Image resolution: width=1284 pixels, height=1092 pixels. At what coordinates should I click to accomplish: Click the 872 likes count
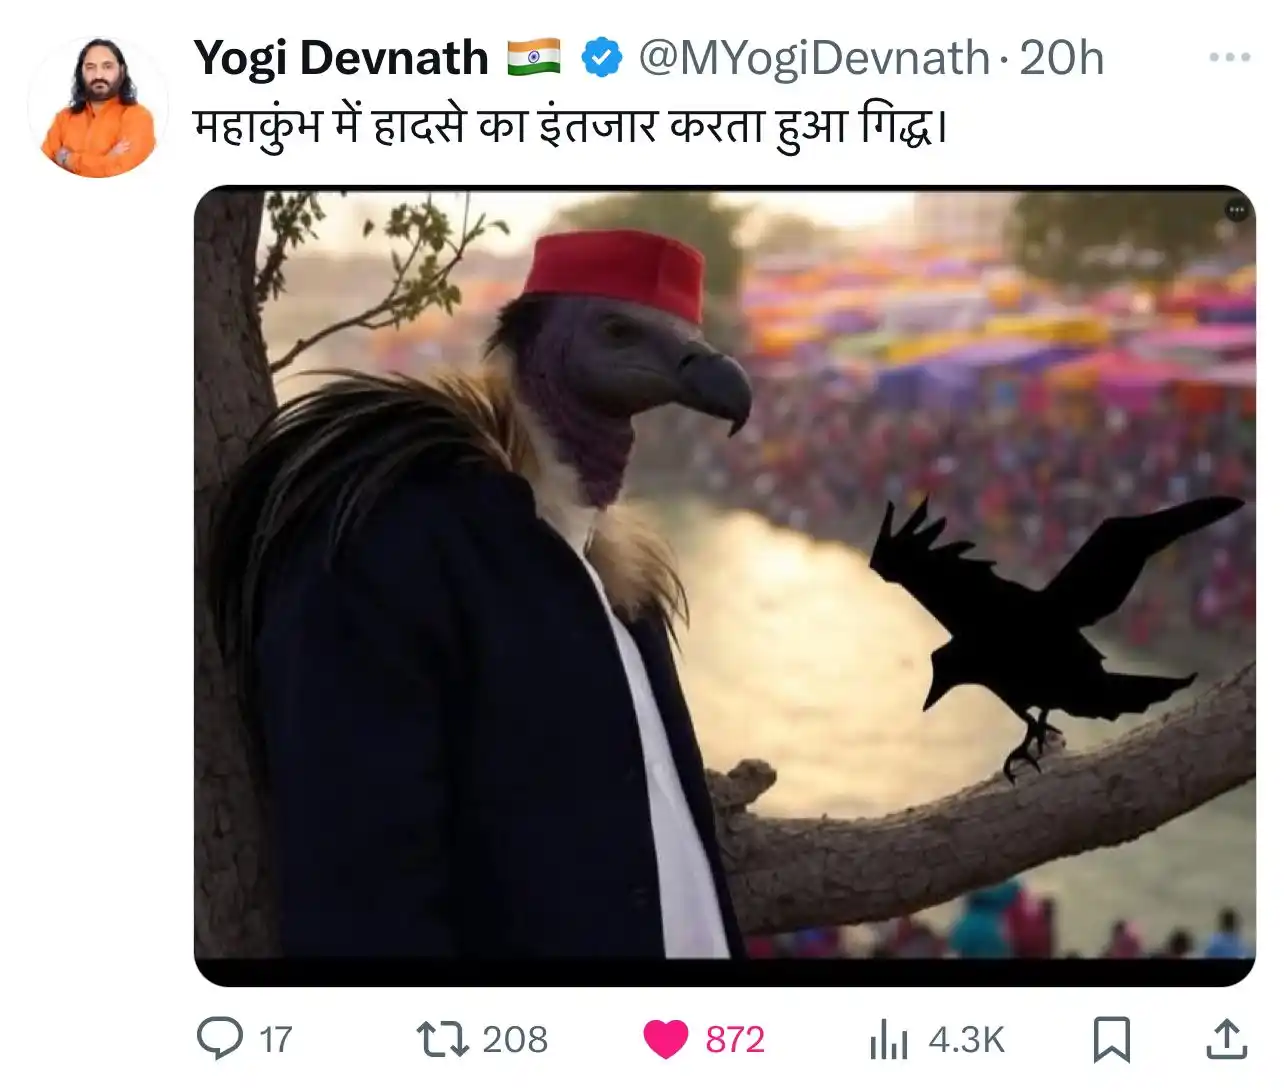point(735,1040)
